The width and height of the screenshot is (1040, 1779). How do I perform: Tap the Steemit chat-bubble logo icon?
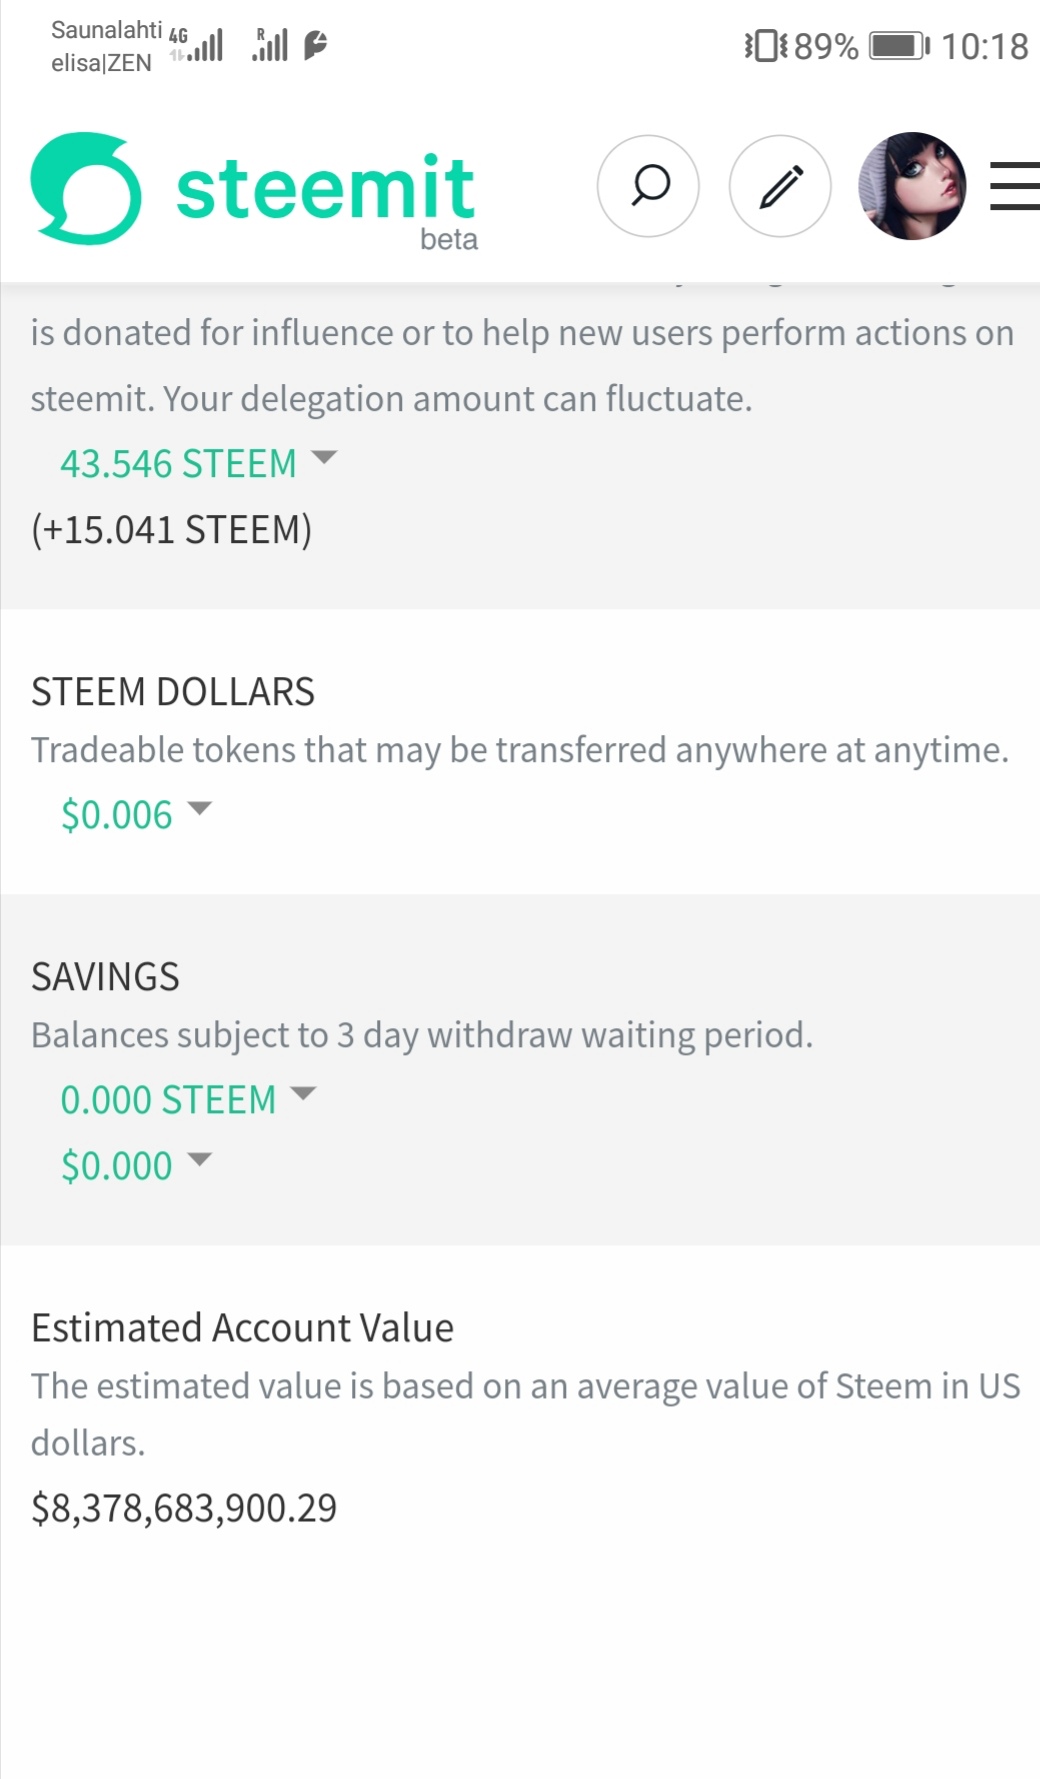tap(86, 188)
